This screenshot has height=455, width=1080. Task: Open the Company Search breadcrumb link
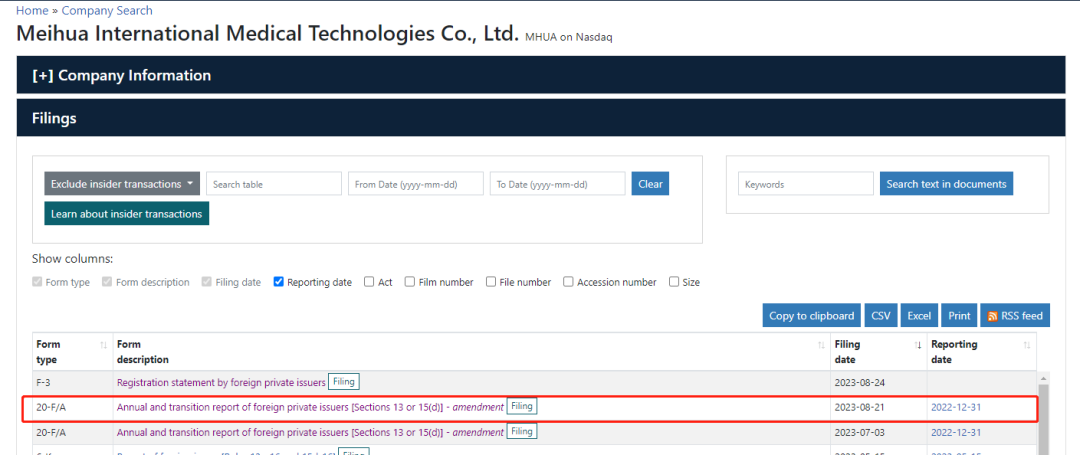click(107, 10)
